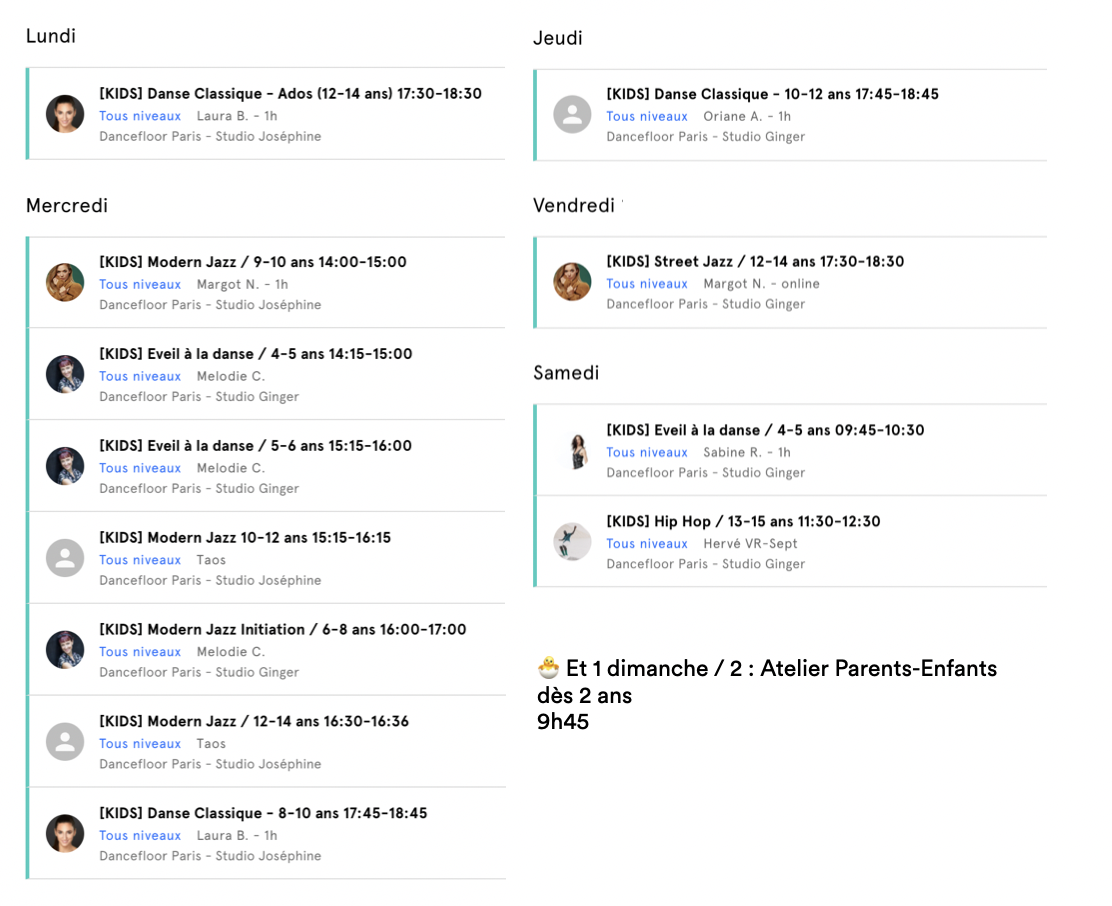Open Modern Jazz Initiation 6-8 ans class
1112x906 pixels.
[282, 629]
